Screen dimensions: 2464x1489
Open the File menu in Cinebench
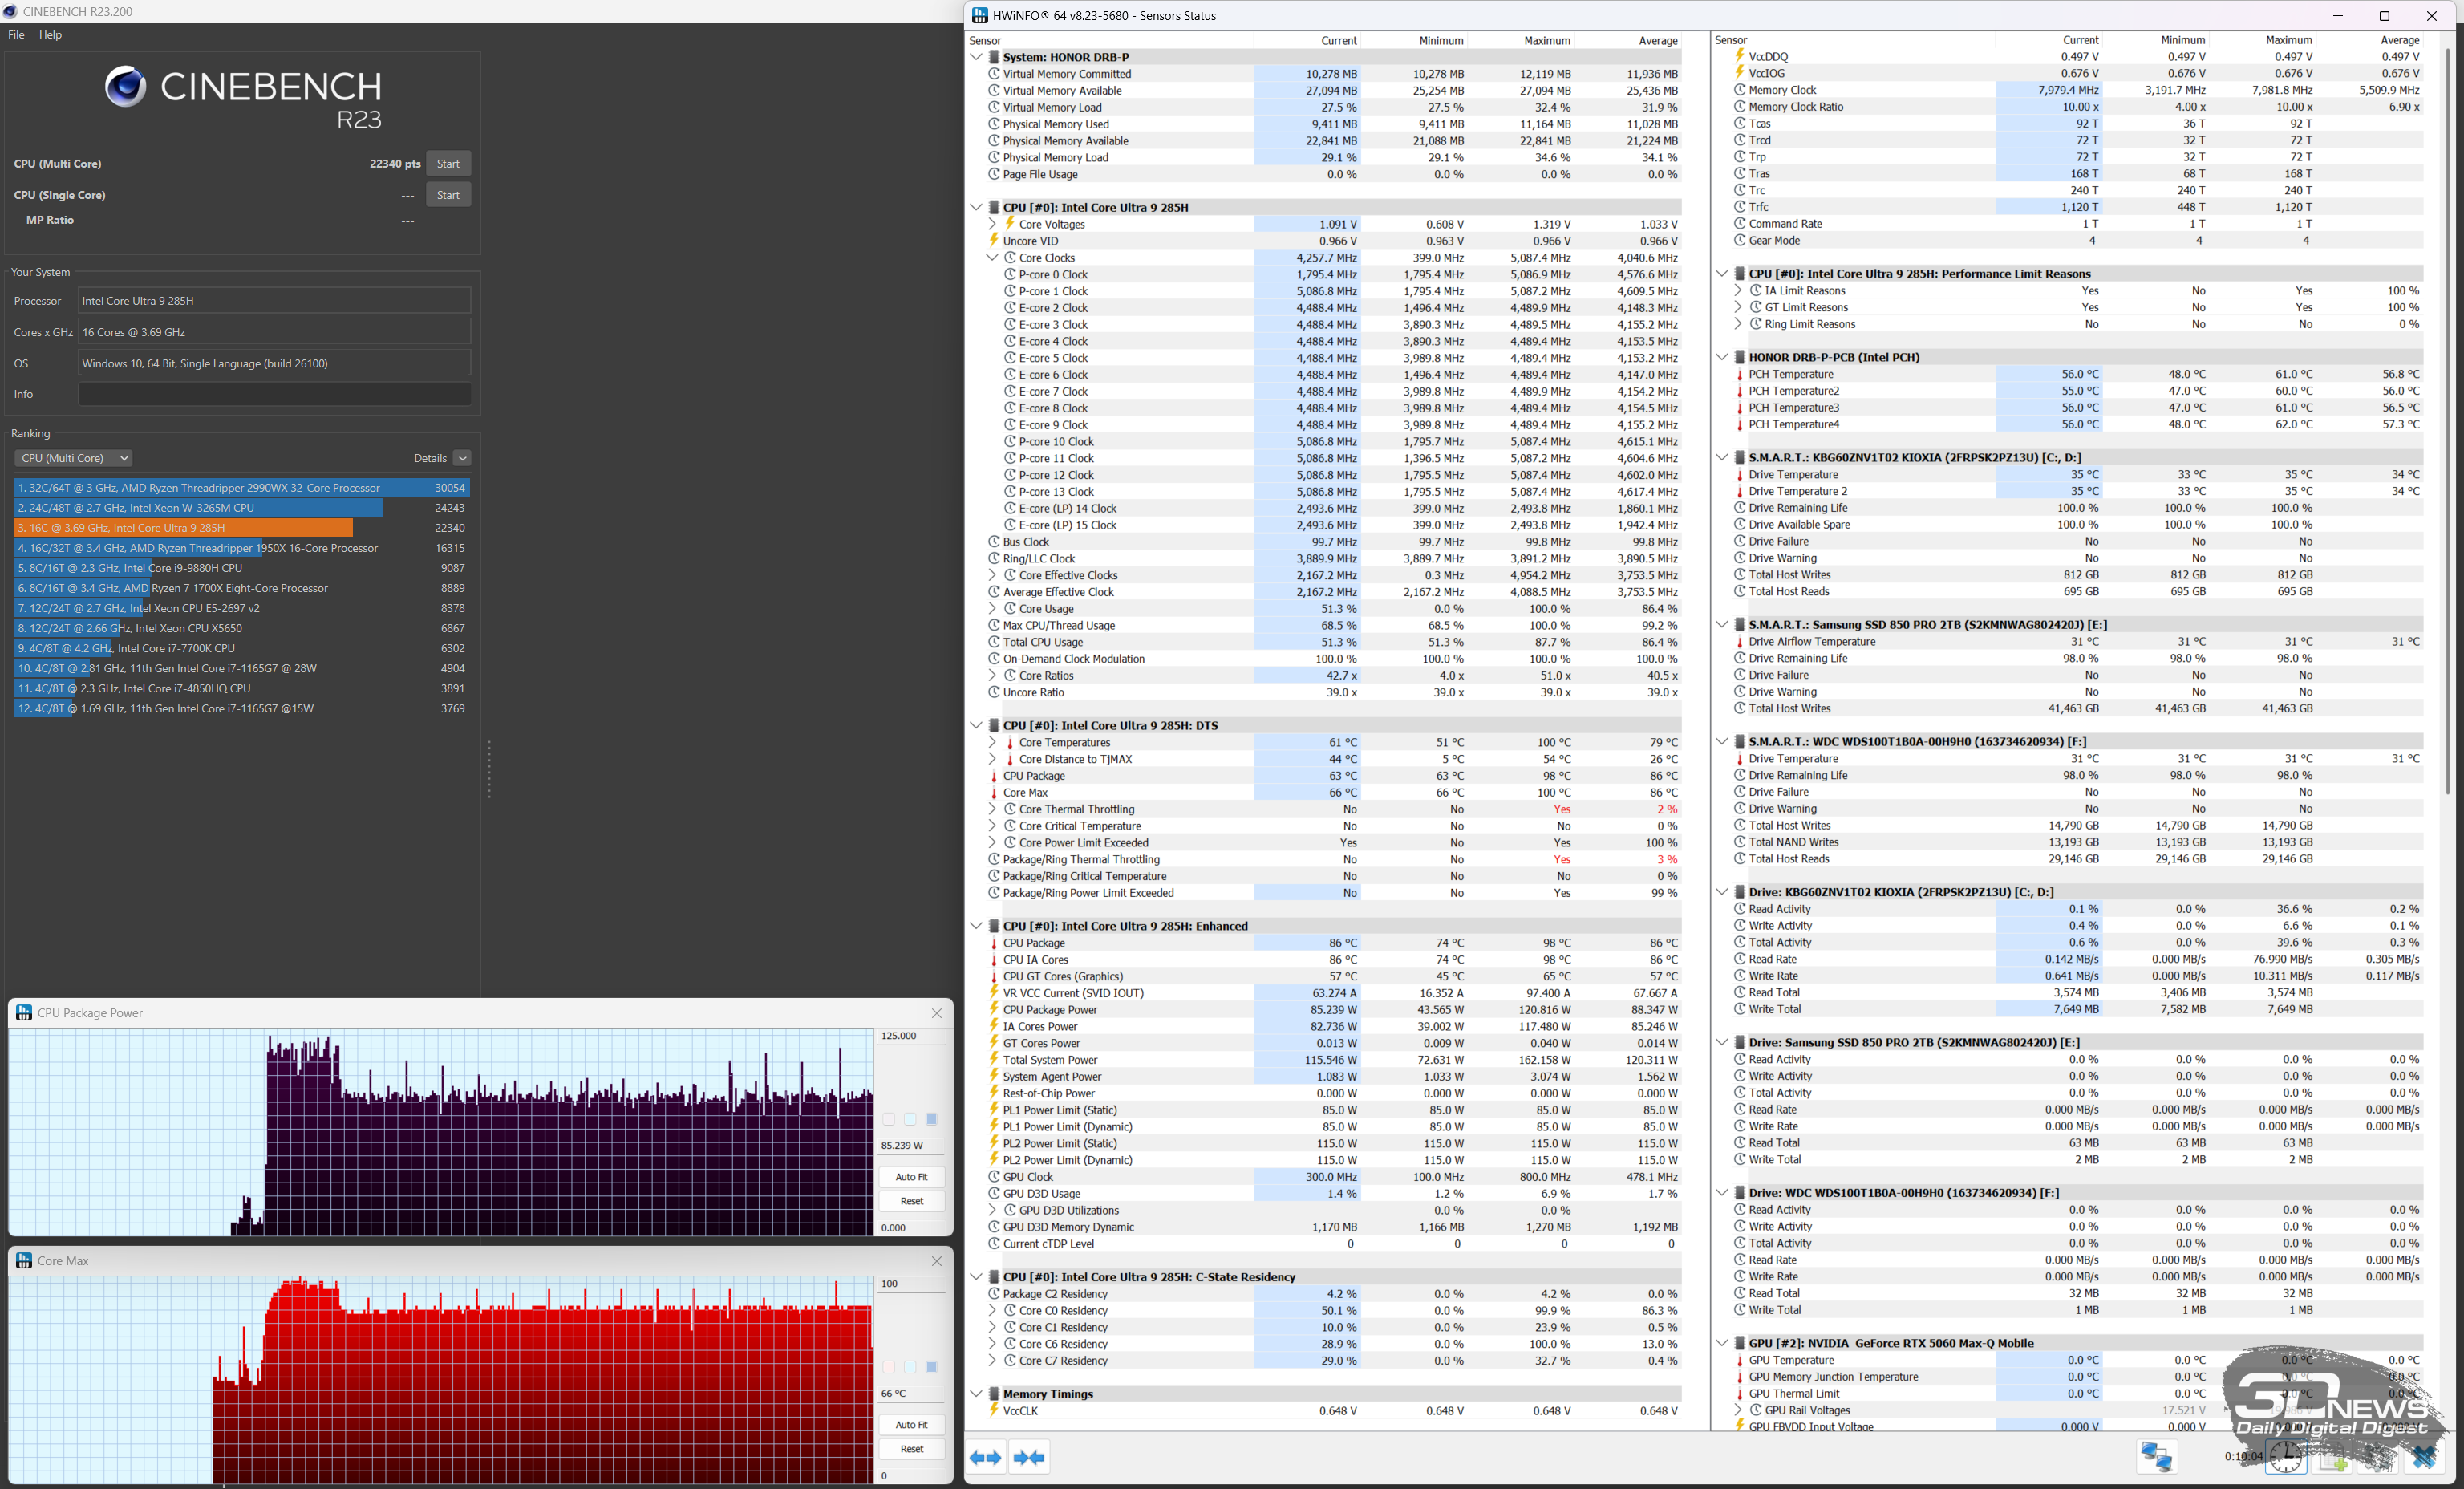pos(16,35)
